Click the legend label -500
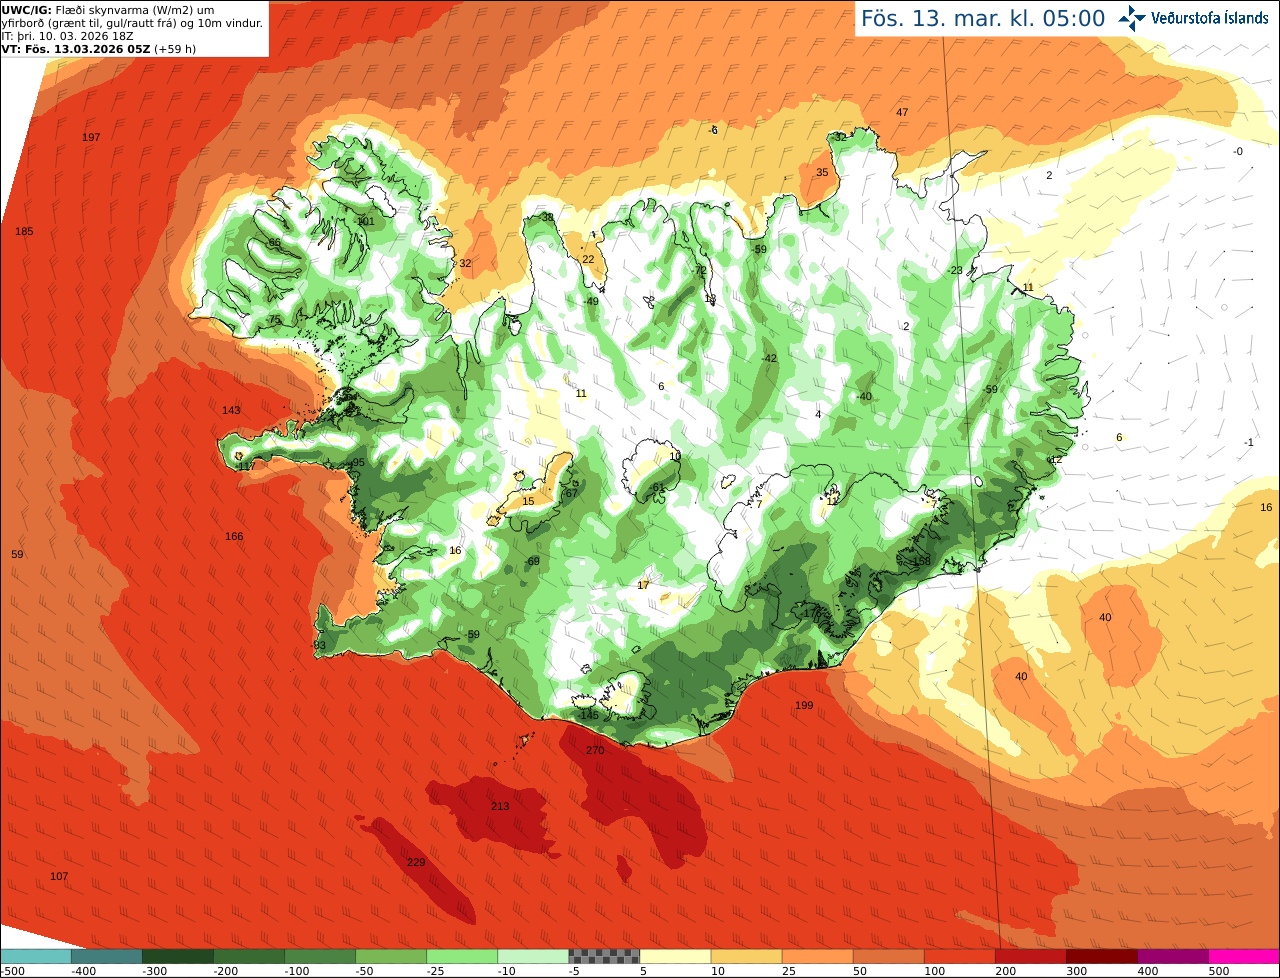 pyautogui.click(x=12, y=971)
